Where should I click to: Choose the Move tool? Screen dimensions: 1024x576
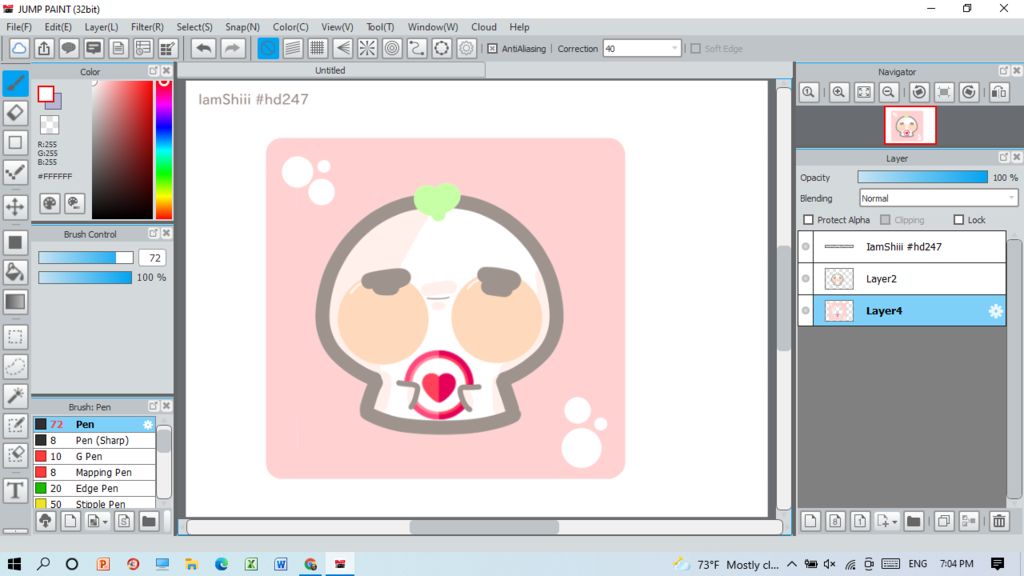[16, 207]
